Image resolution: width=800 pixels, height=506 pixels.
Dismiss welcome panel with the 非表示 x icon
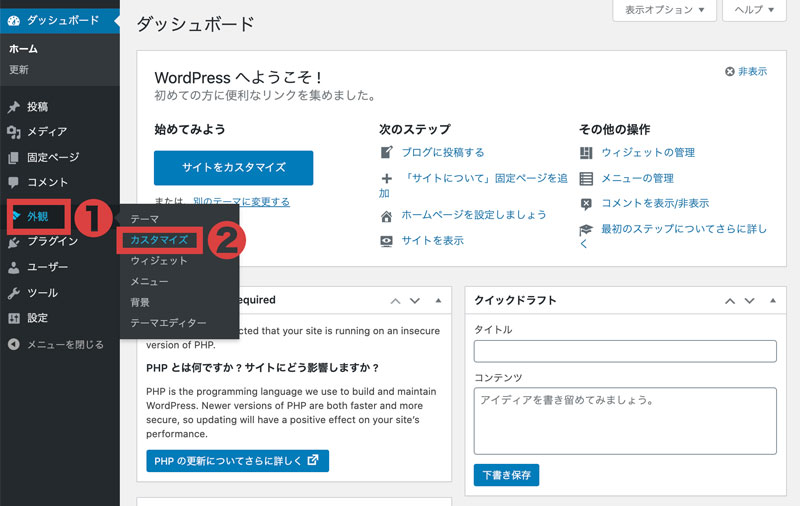click(730, 71)
